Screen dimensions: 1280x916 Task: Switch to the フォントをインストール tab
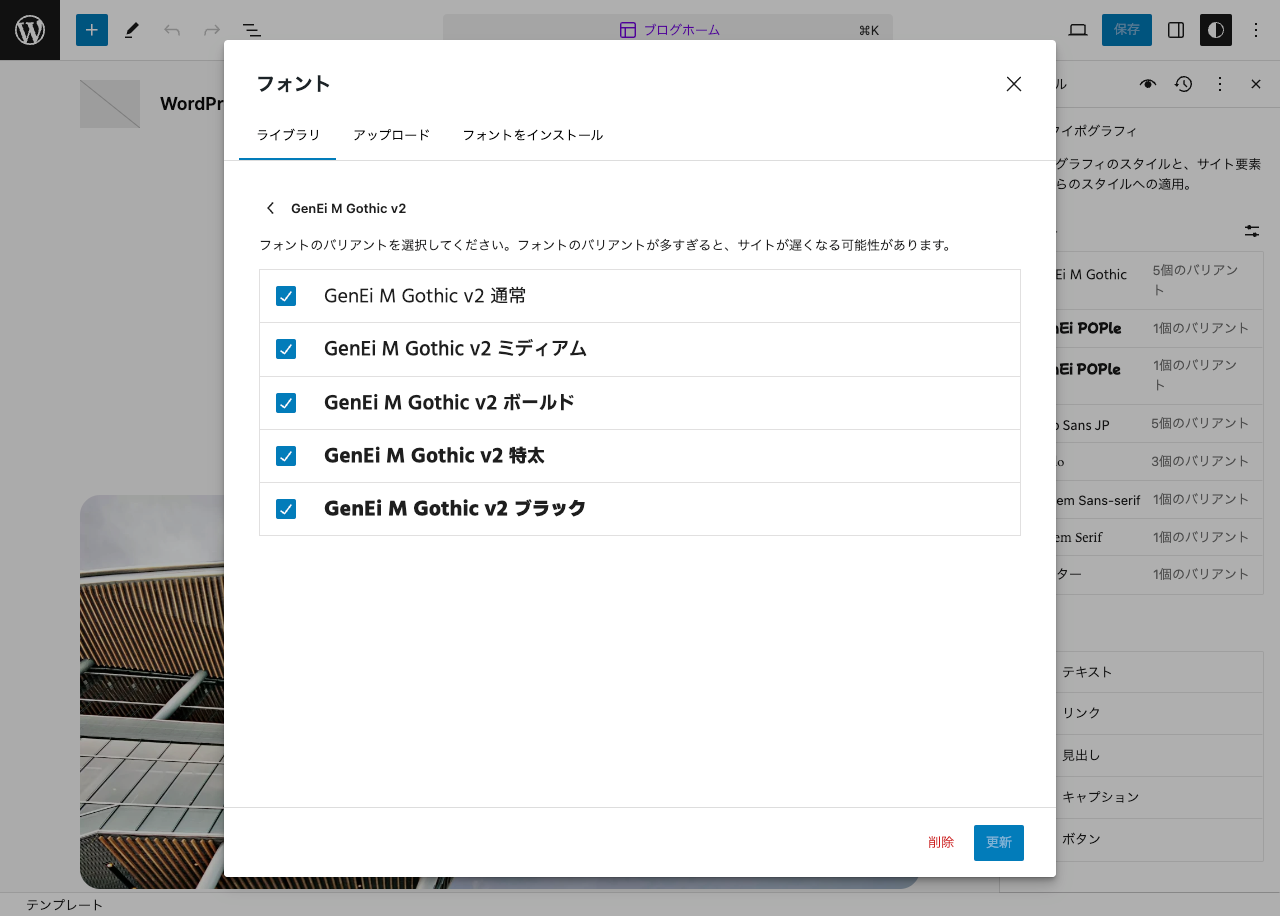[x=532, y=135]
